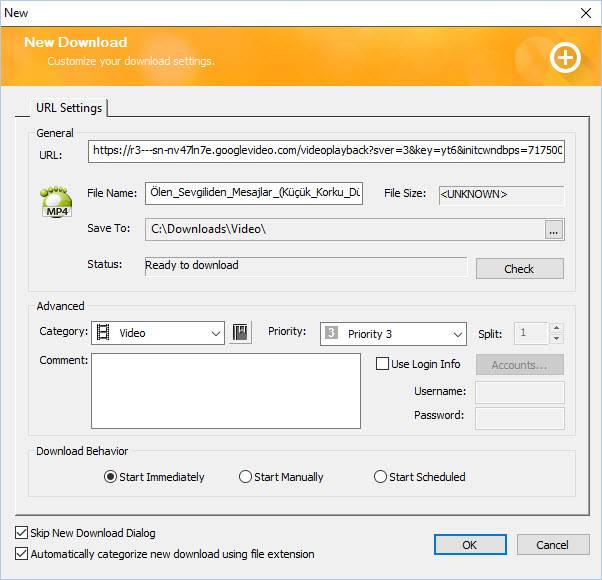Click the Comment text area
The width and height of the screenshot is (602, 580).
pyautogui.click(x=225, y=391)
